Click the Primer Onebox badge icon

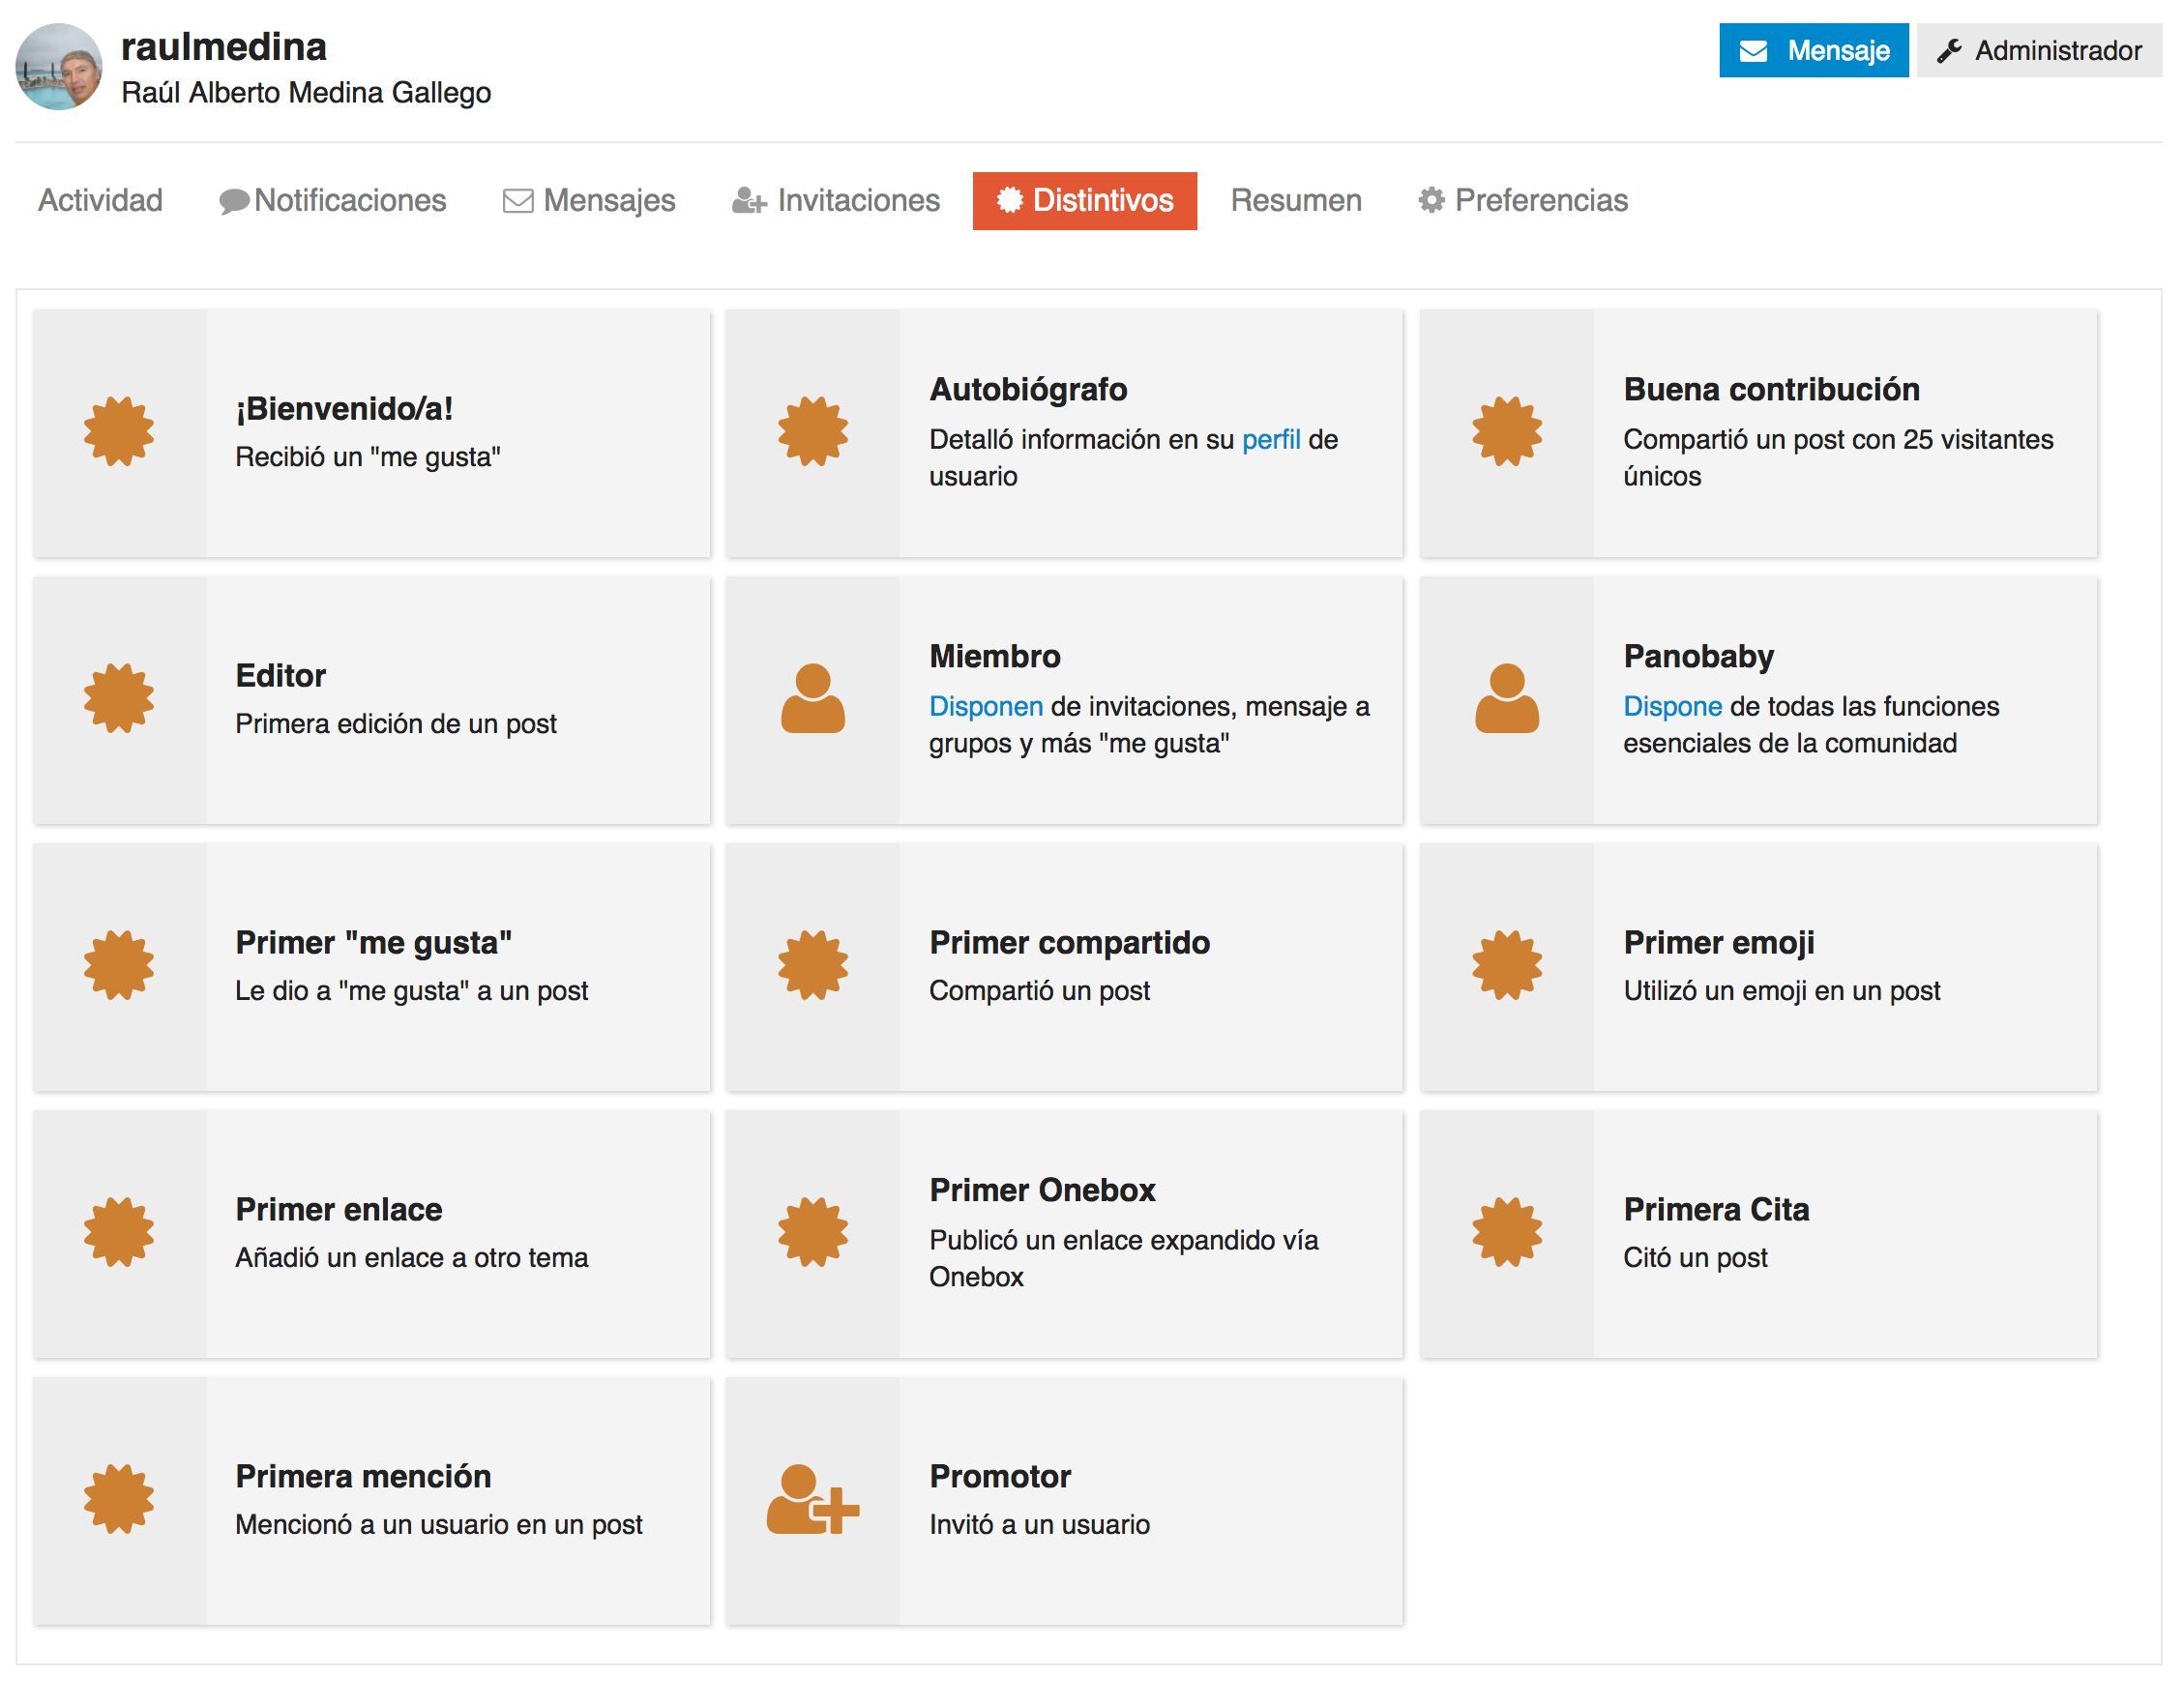tap(813, 1232)
